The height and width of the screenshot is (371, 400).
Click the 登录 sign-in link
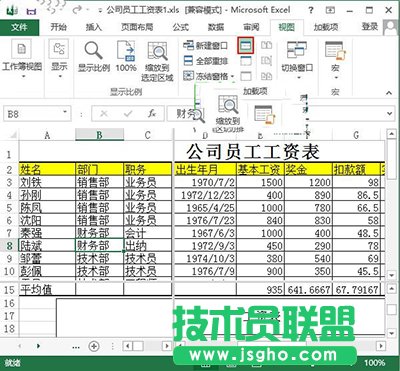click(x=370, y=27)
